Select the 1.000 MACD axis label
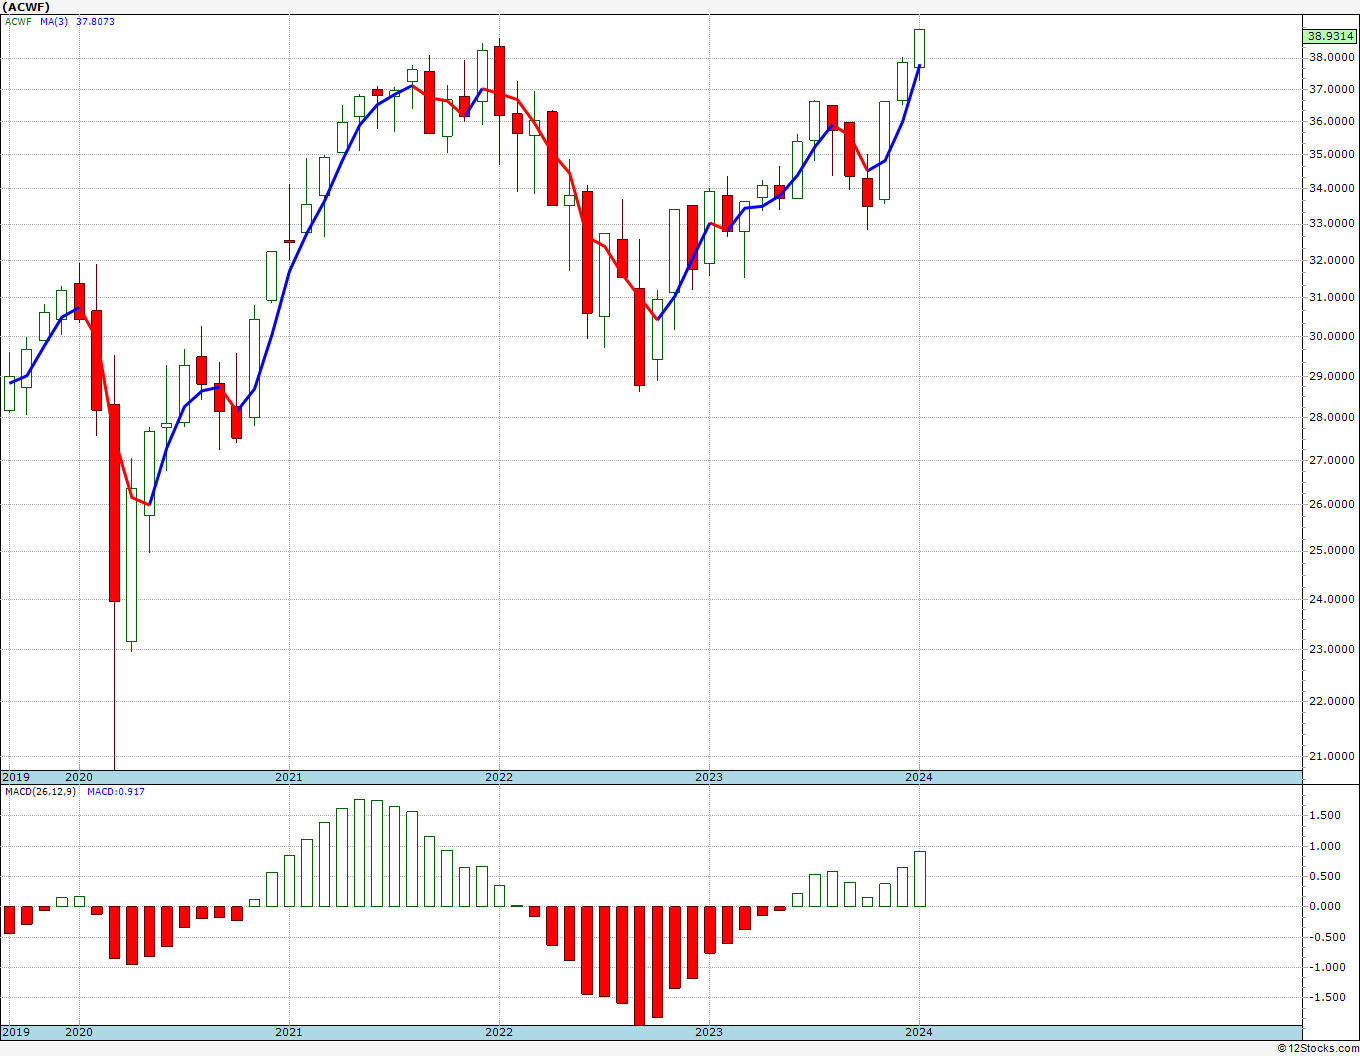The width and height of the screenshot is (1360, 1056). (1326, 847)
